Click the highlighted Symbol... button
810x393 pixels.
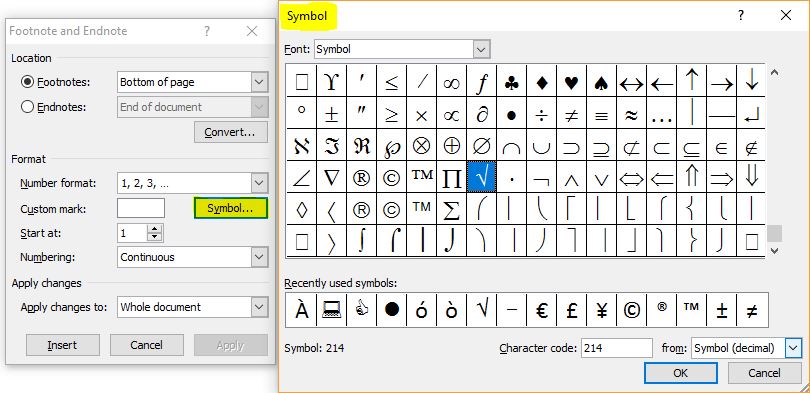230,208
